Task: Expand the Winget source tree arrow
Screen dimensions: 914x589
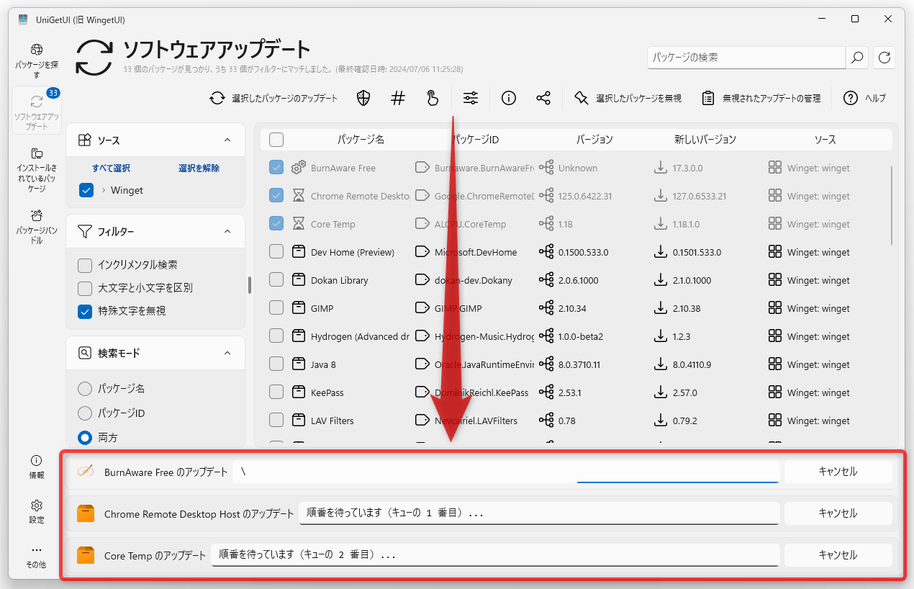Action: coord(103,190)
